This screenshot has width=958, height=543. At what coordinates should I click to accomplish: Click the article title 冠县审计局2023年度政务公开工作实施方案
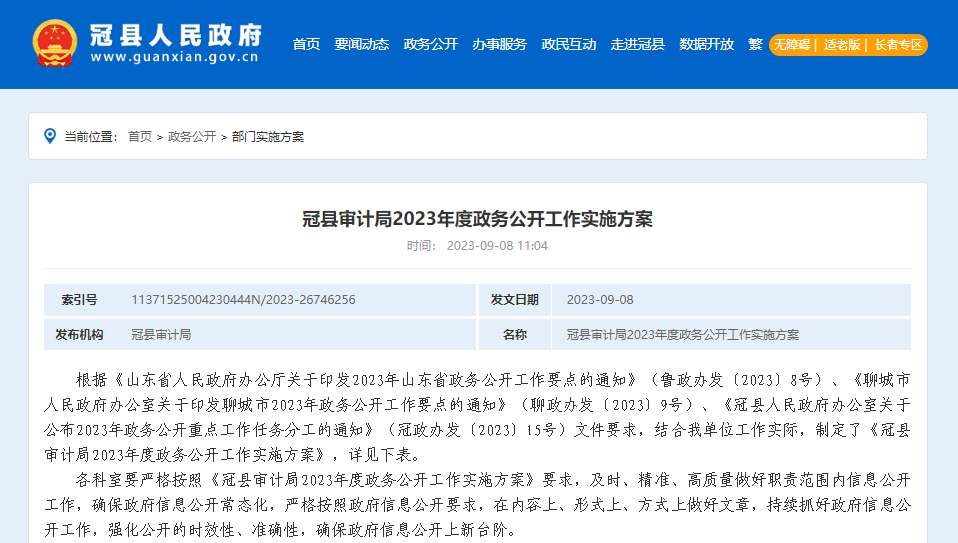[478, 219]
